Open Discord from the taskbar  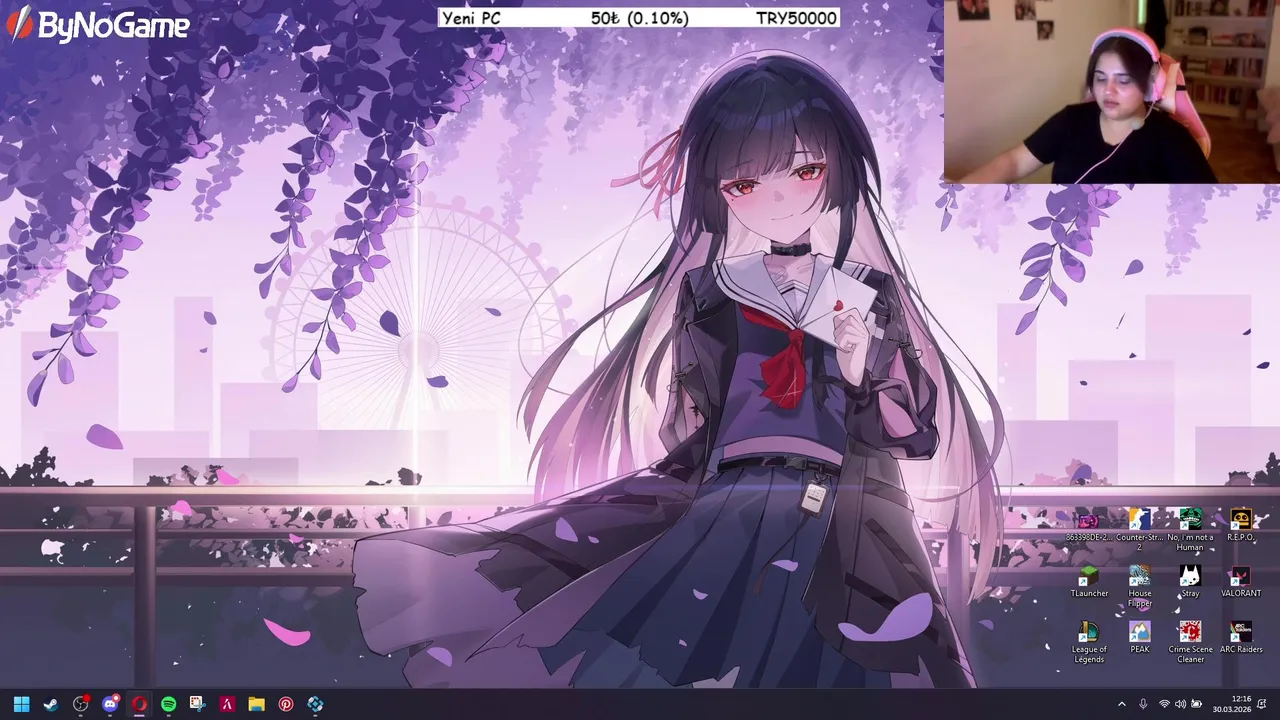click(110, 704)
